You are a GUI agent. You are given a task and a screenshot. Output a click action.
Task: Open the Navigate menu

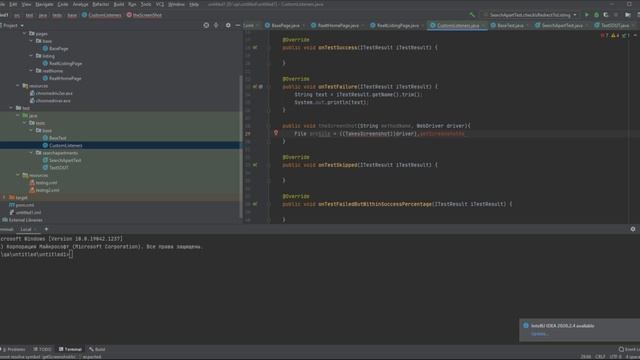(44, 4)
